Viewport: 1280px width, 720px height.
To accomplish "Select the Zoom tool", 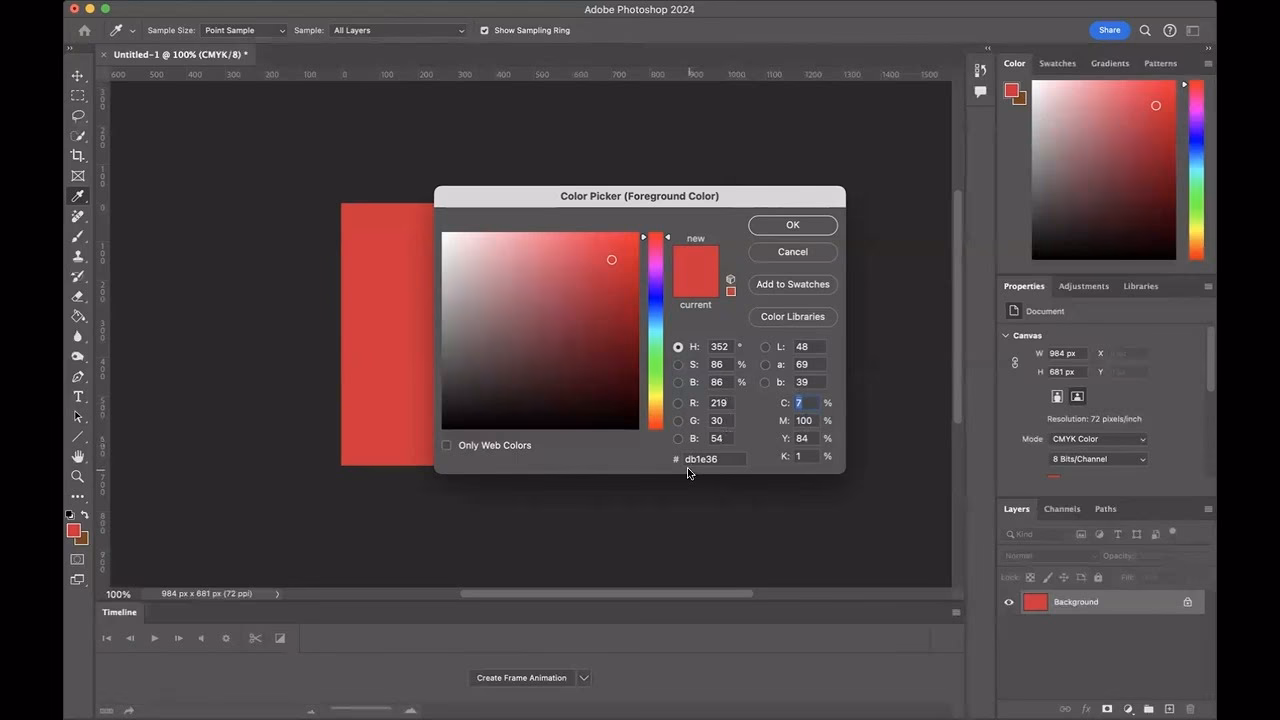I will [x=77, y=476].
